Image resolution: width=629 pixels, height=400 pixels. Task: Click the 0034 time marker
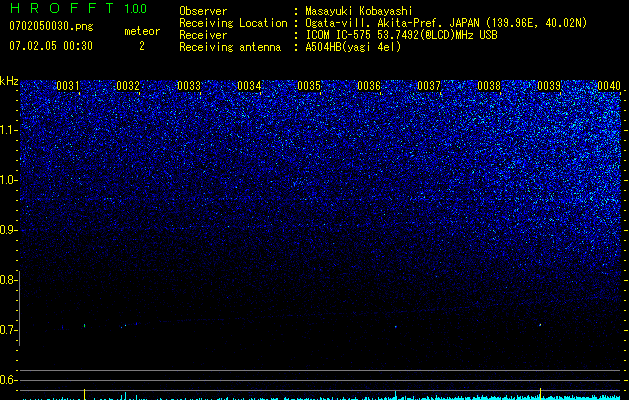tap(249, 86)
